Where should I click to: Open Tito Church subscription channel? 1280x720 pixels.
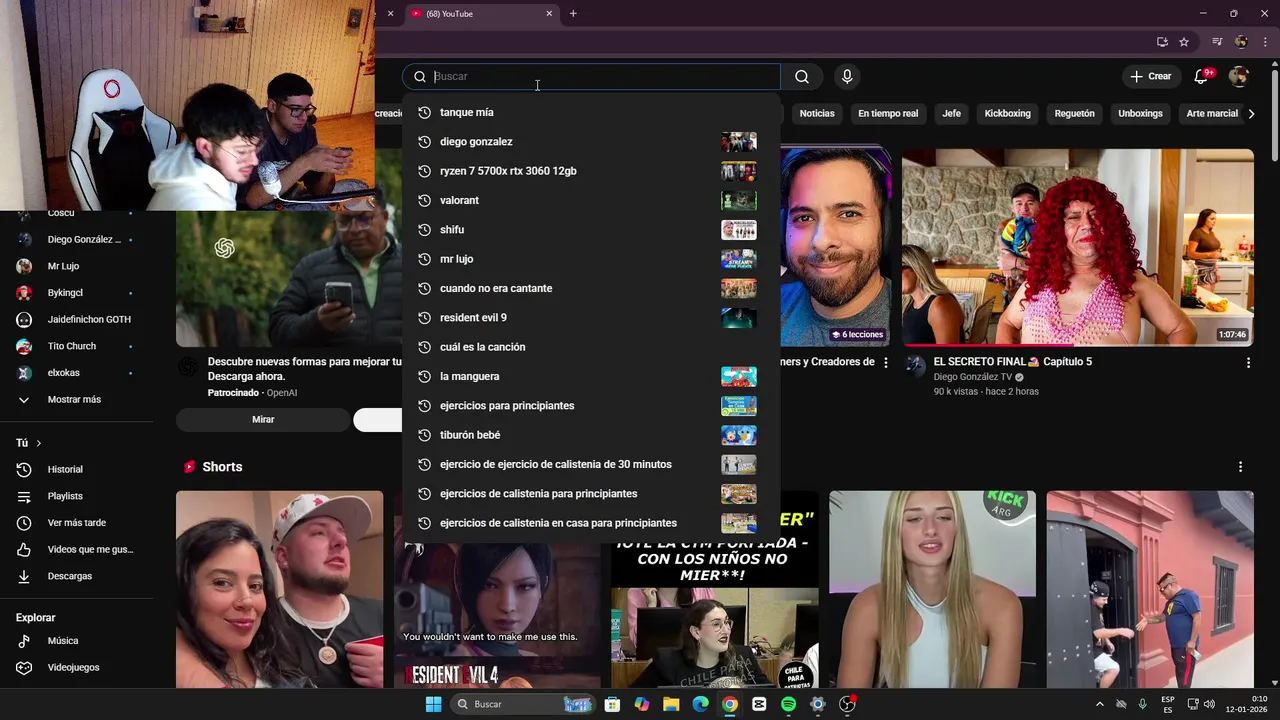coord(76,346)
